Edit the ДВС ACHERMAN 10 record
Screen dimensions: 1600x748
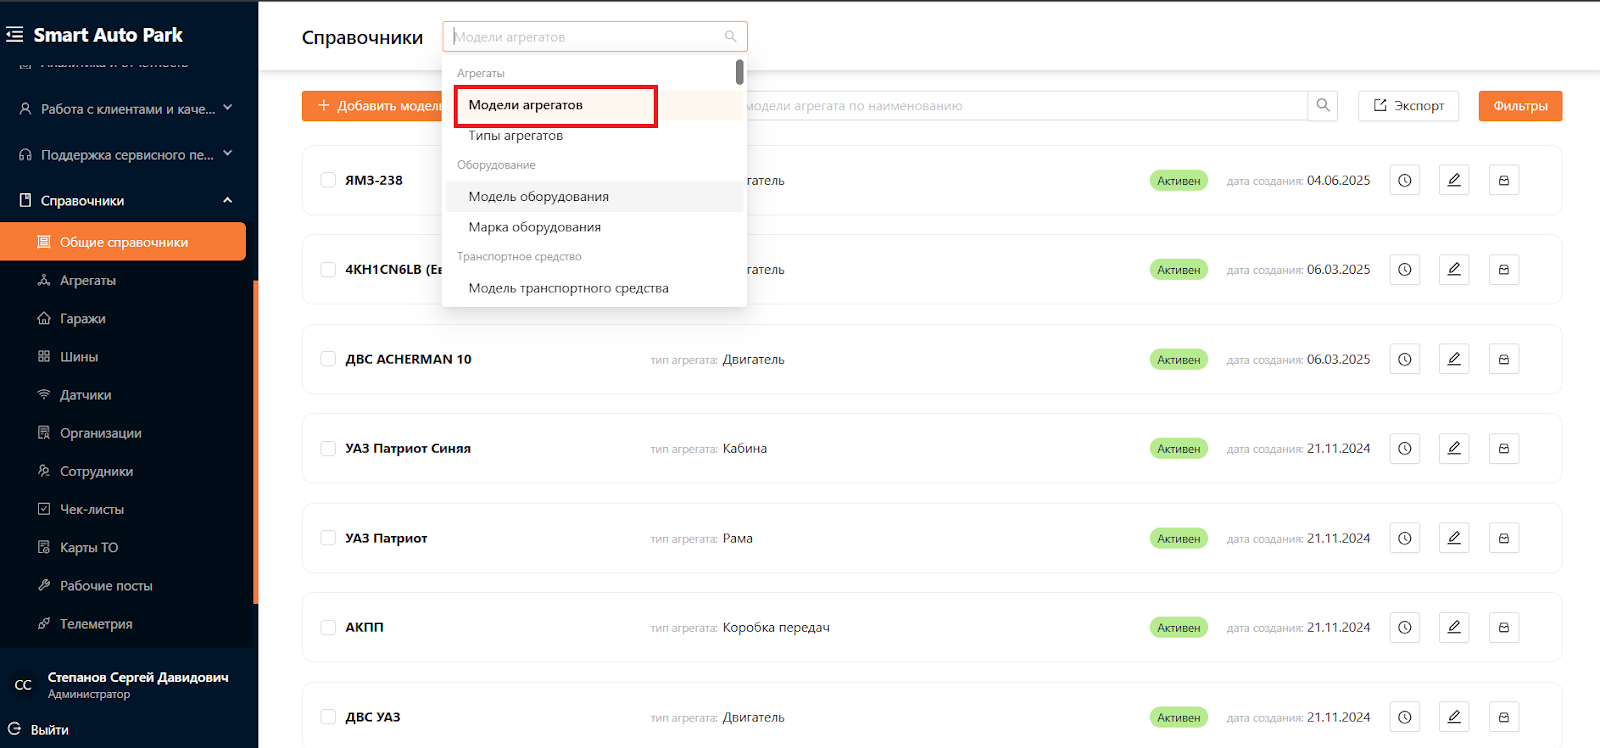point(1454,359)
